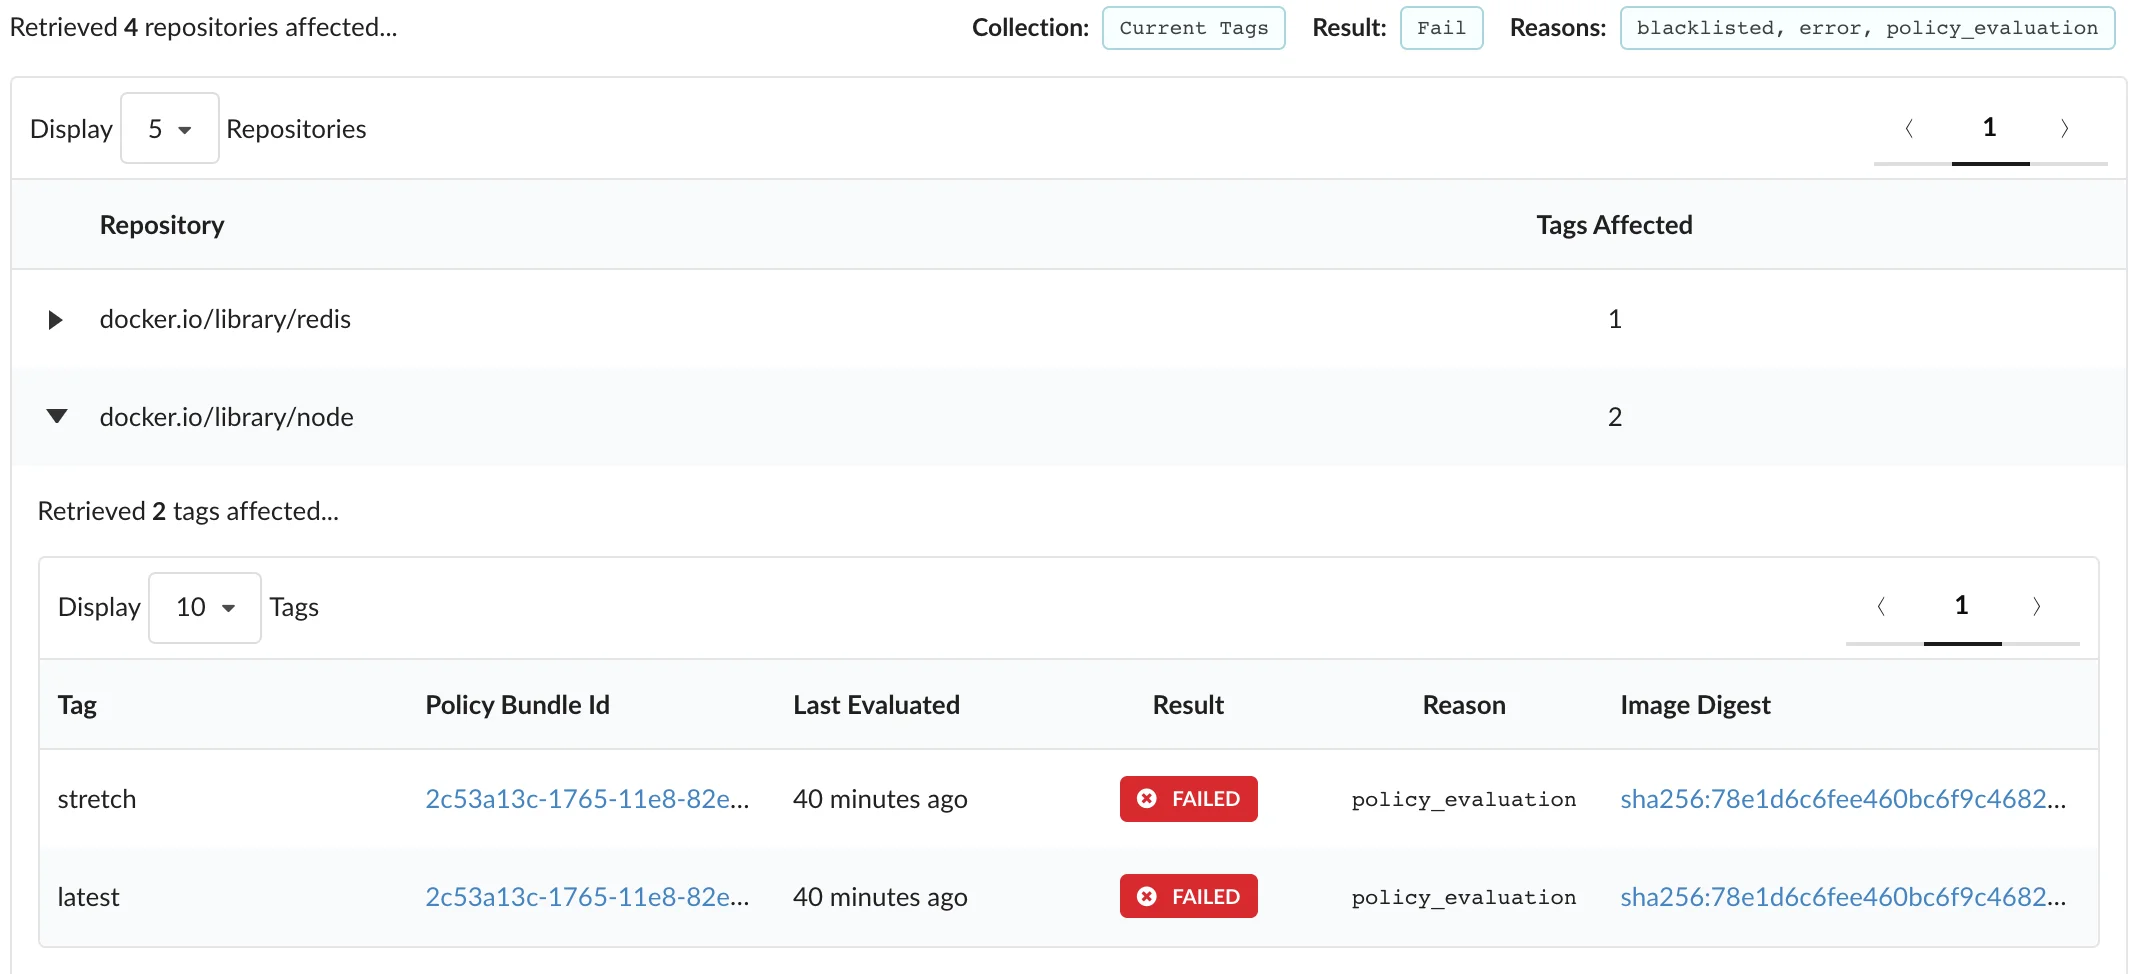Open the policy bundle link for stretch tag
The height and width of the screenshot is (974, 2138).
[587, 798]
